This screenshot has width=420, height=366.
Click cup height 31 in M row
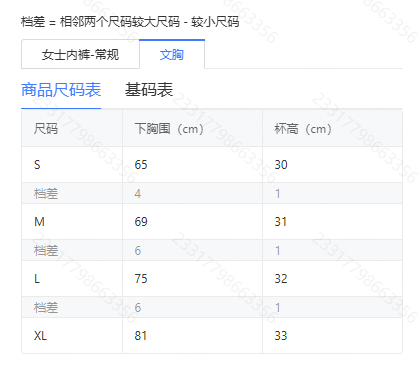(x=281, y=222)
